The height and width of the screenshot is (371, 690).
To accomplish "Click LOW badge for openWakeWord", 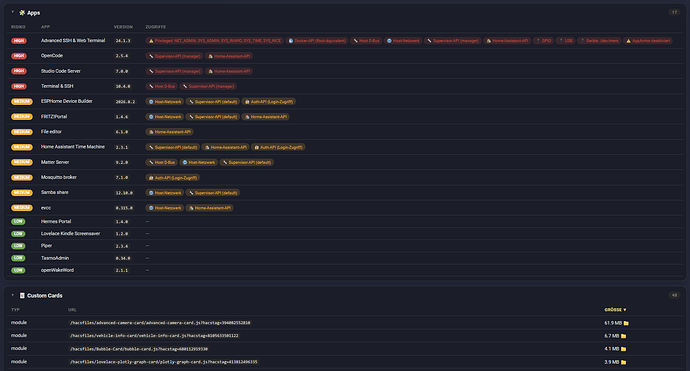I will pyautogui.click(x=18, y=270).
